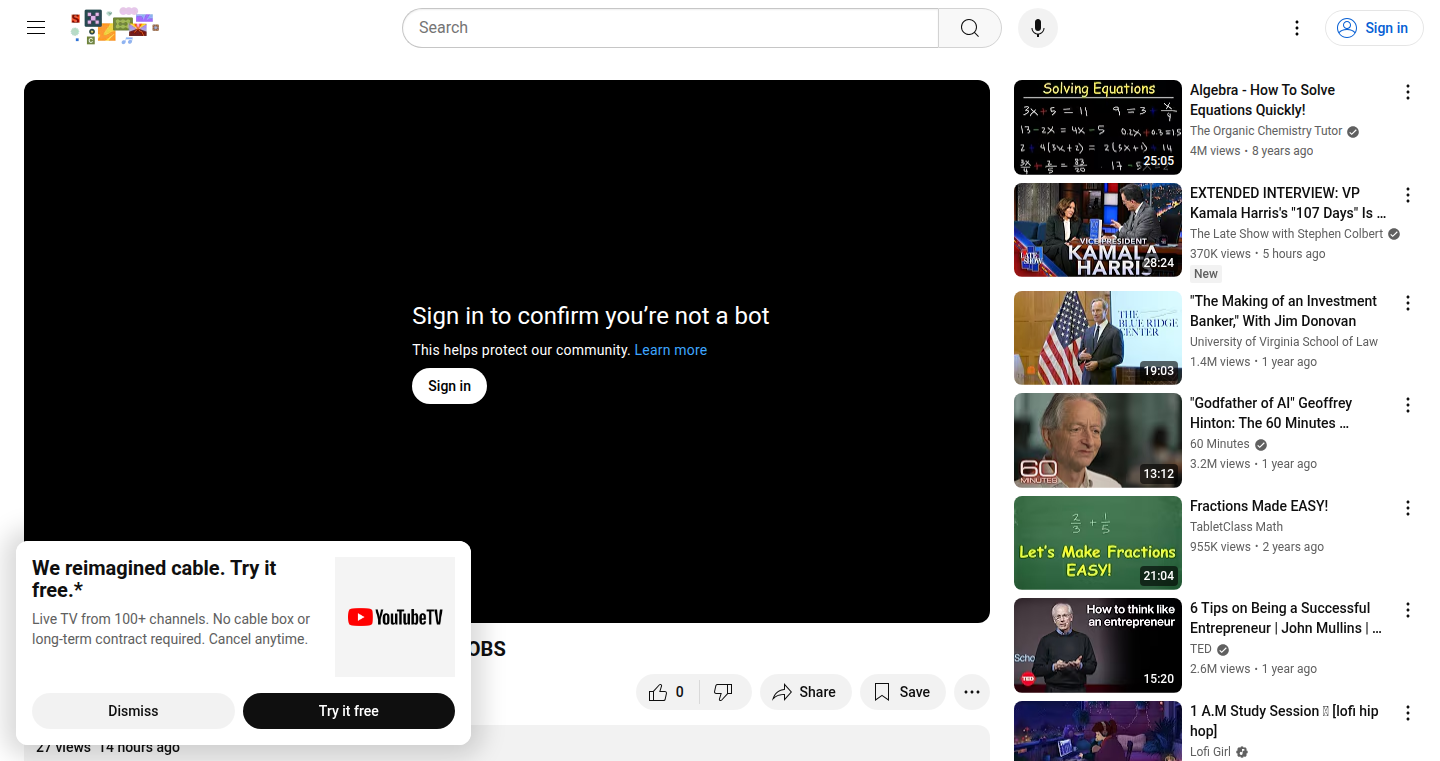1440x761 pixels.
Task: Click channel name TED
Action: click(x=1201, y=649)
